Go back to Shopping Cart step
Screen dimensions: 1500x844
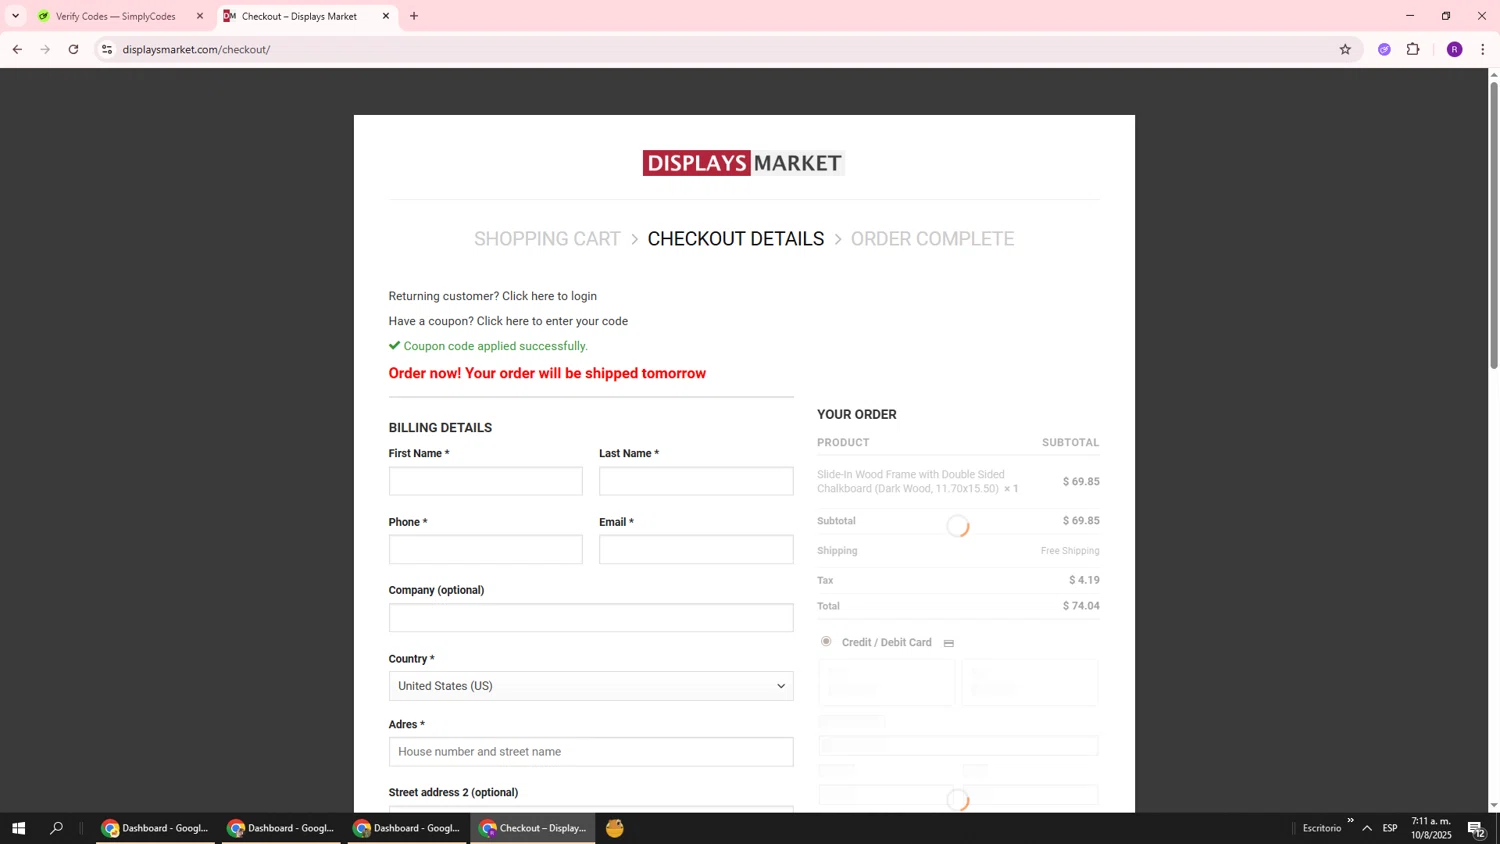pos(547,239)
